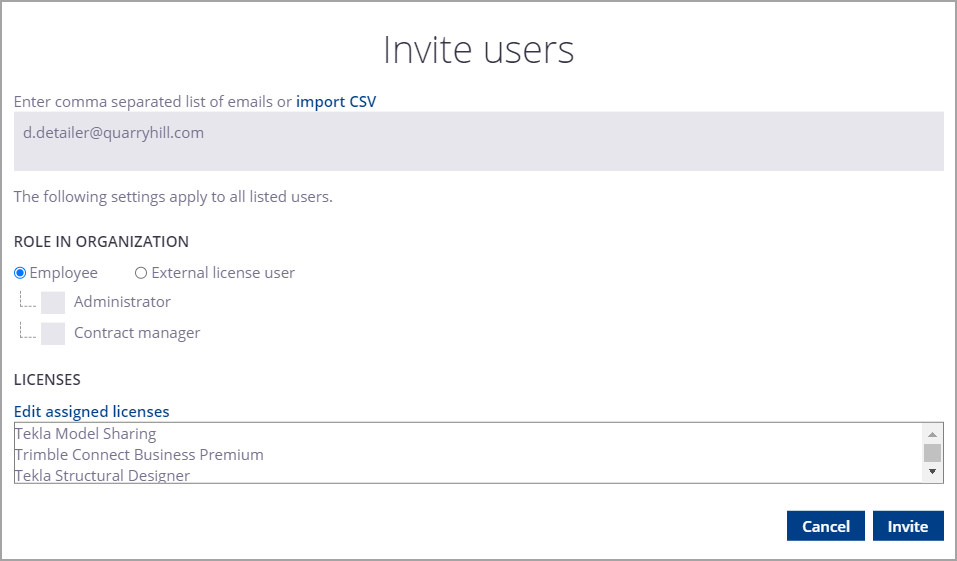Select Tekla Model Sharing in licenses list

click(x=86, y=434)
